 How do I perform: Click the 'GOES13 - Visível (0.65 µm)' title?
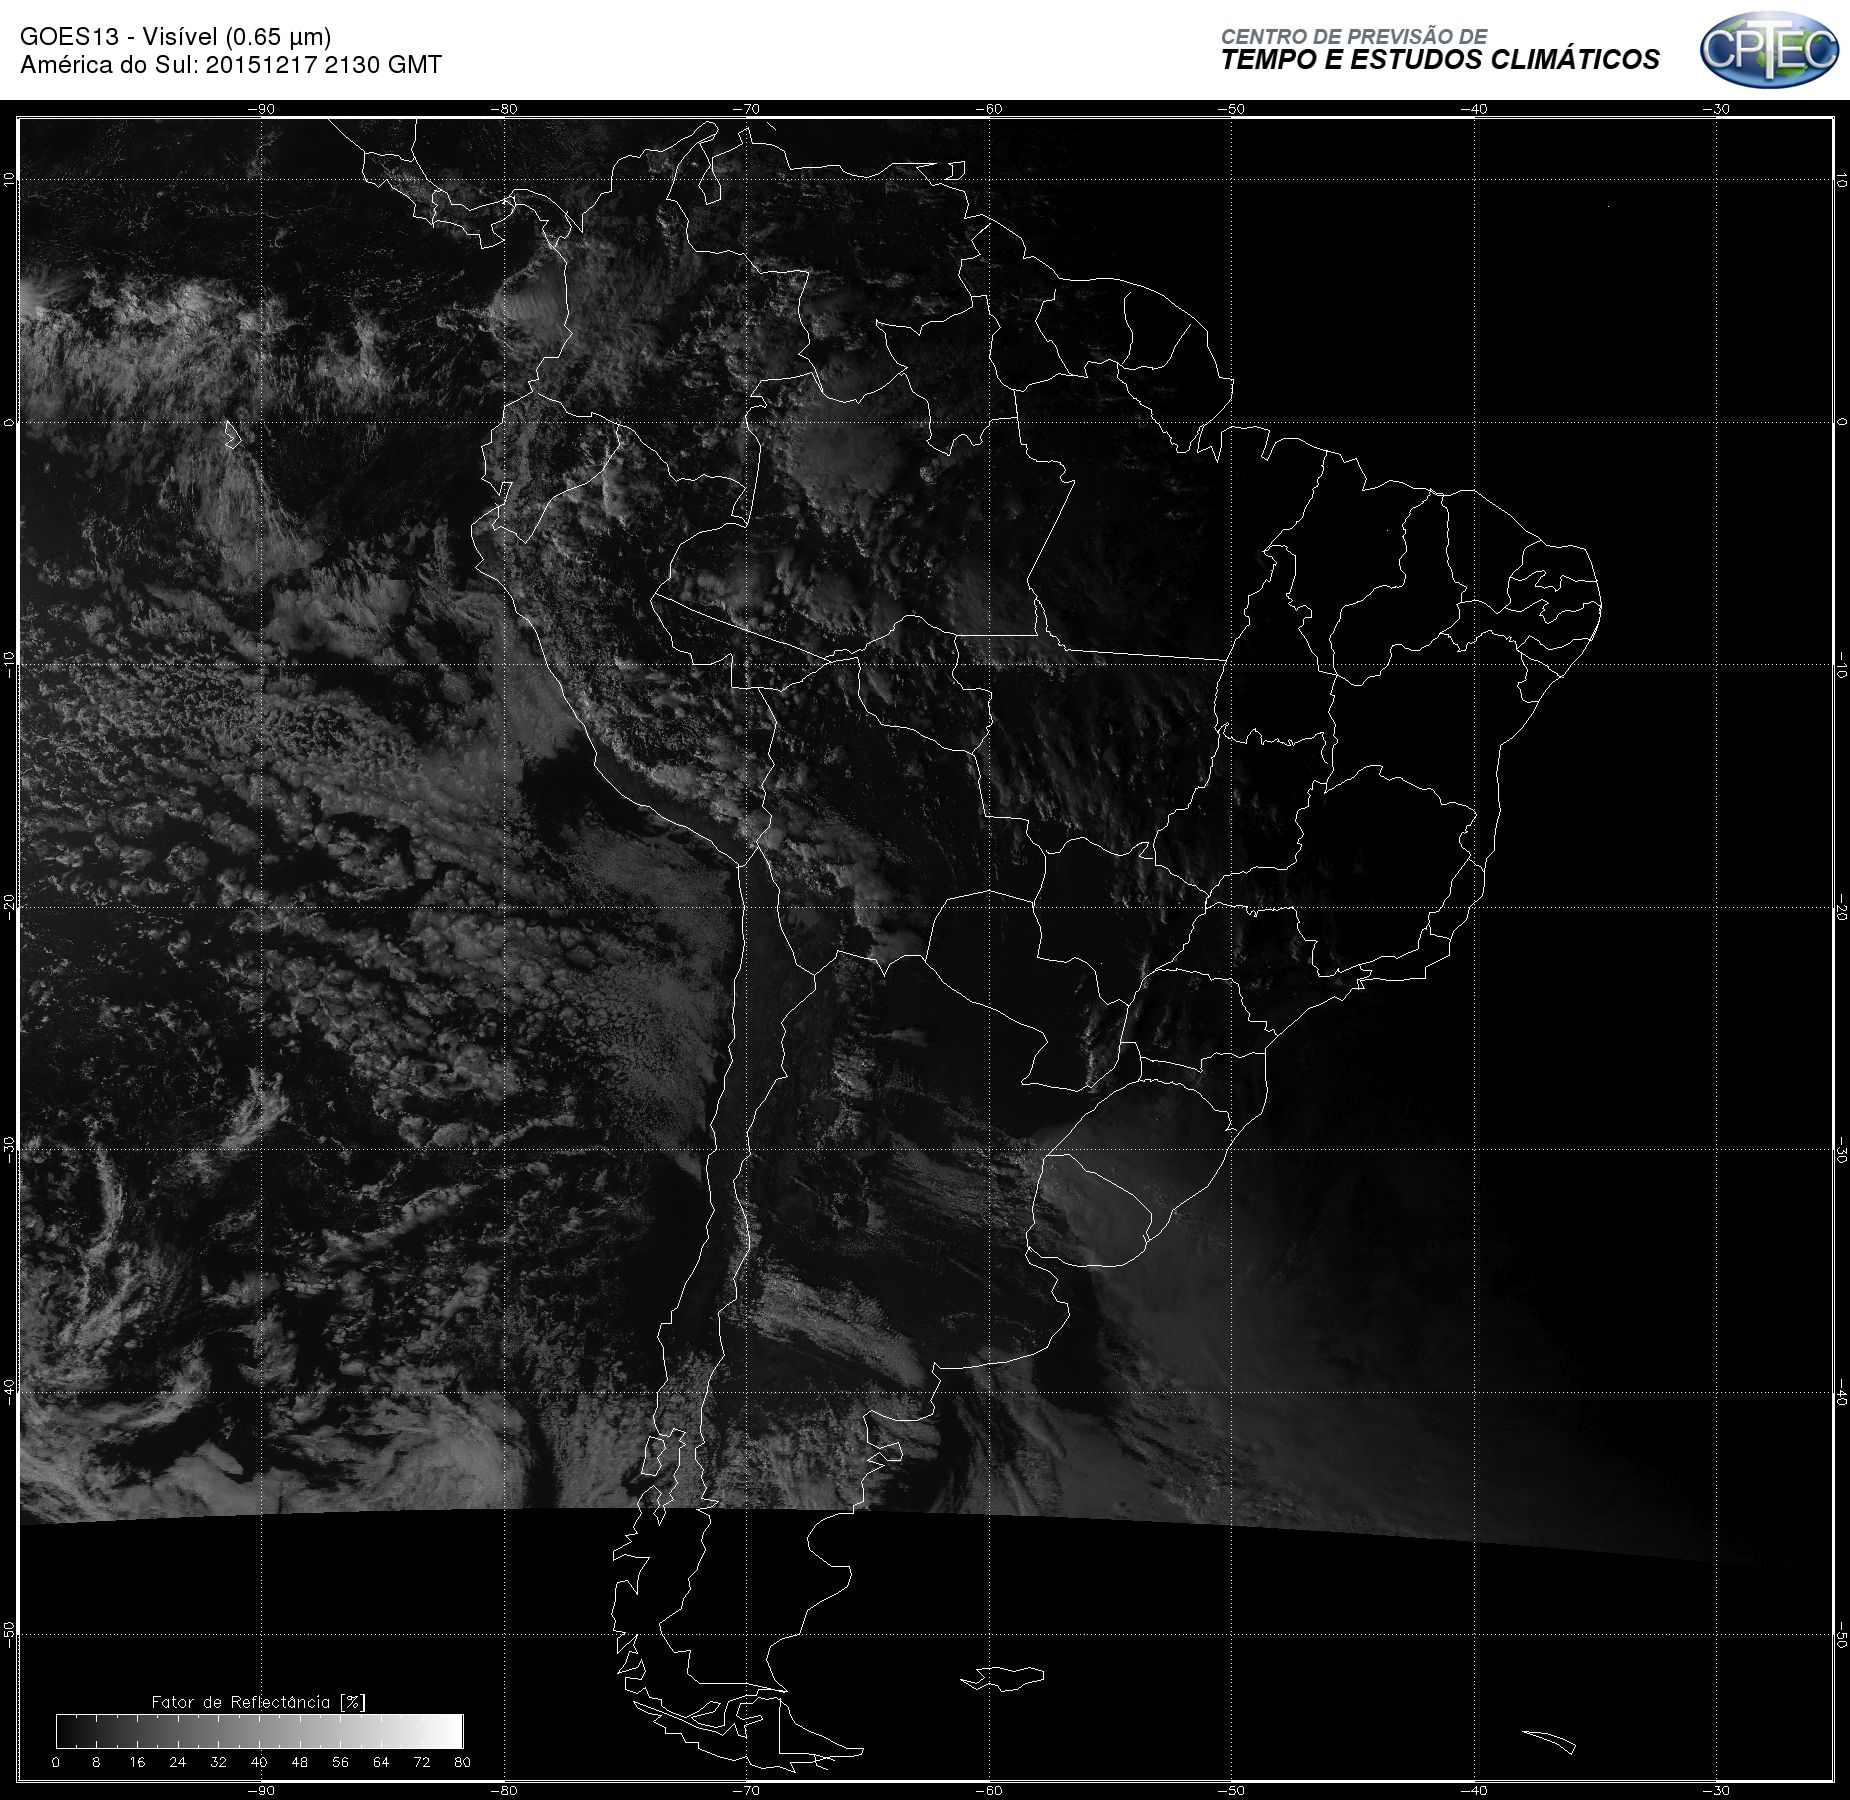tap(176, 37)
